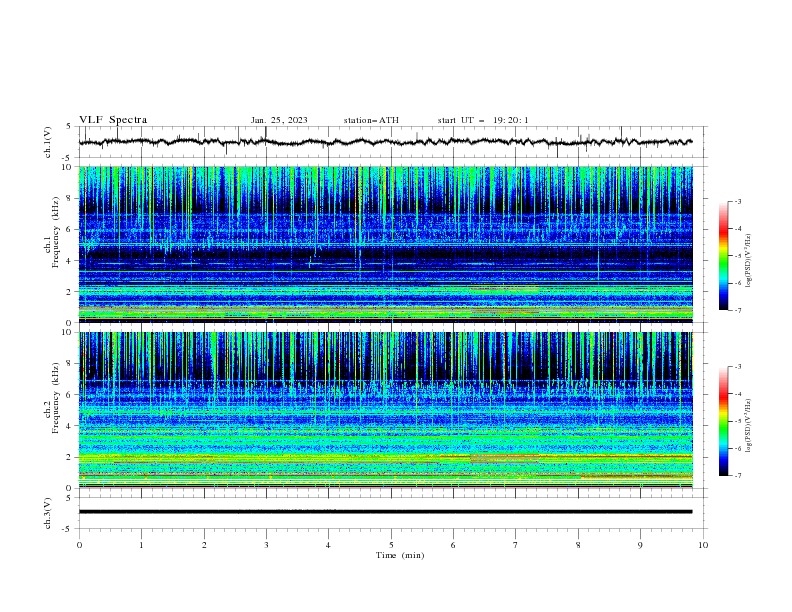
Task: Click the ch.1 log(PSD) colorbar label
Action: (x=748, y=261)
